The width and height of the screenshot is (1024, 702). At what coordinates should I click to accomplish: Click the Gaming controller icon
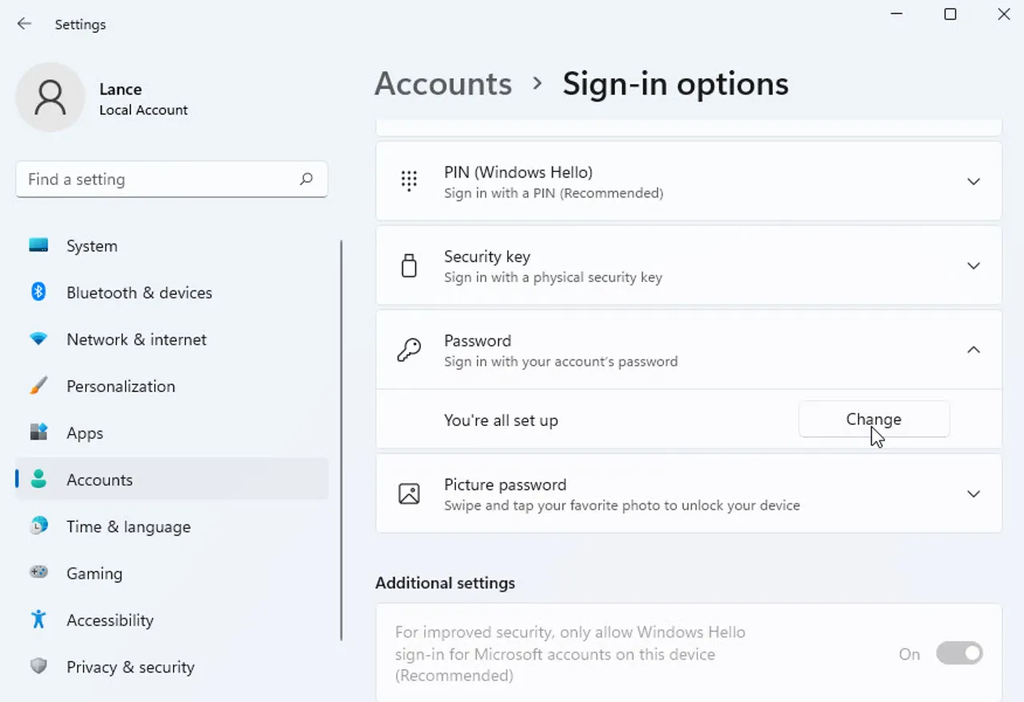[x=39, y=573]
